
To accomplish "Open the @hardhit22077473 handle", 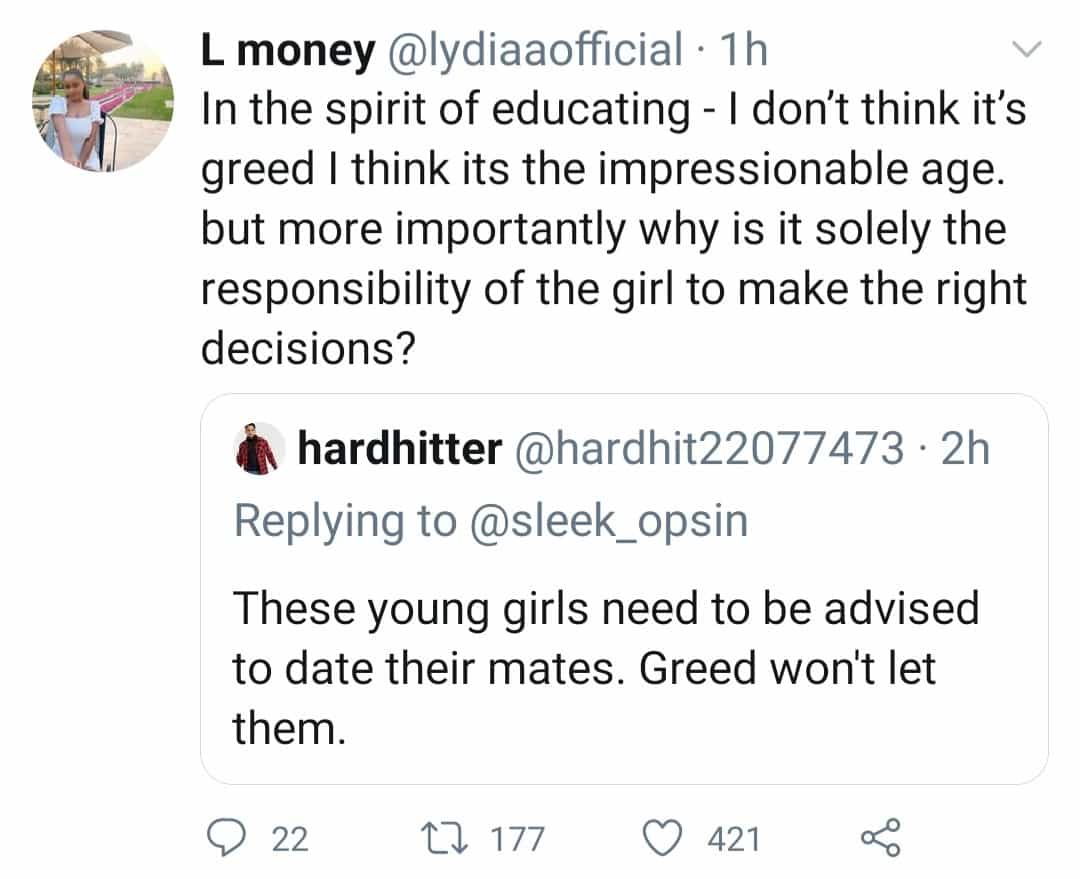I will click(x=708, y=450).
